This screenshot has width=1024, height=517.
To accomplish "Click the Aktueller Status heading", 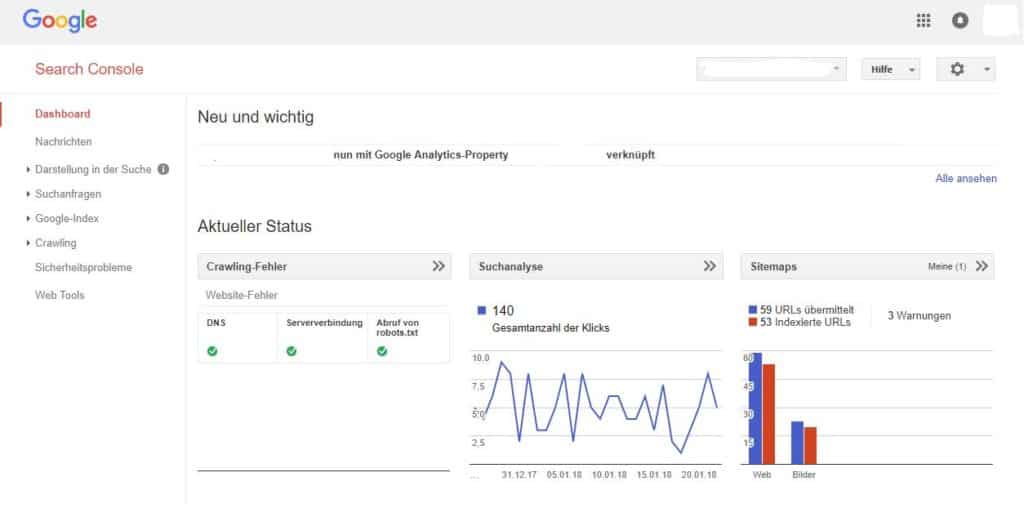I will coord(255,227).
